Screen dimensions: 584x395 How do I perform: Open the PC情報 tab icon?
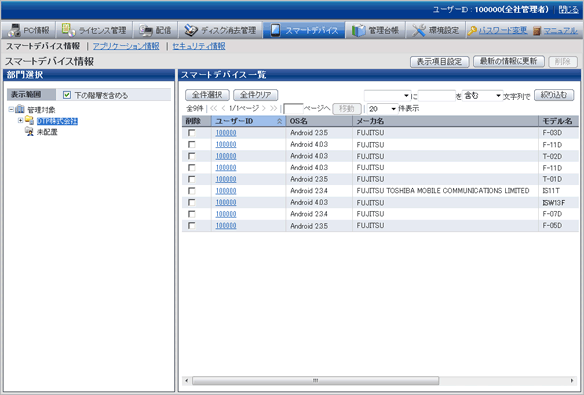click(15, 30)
